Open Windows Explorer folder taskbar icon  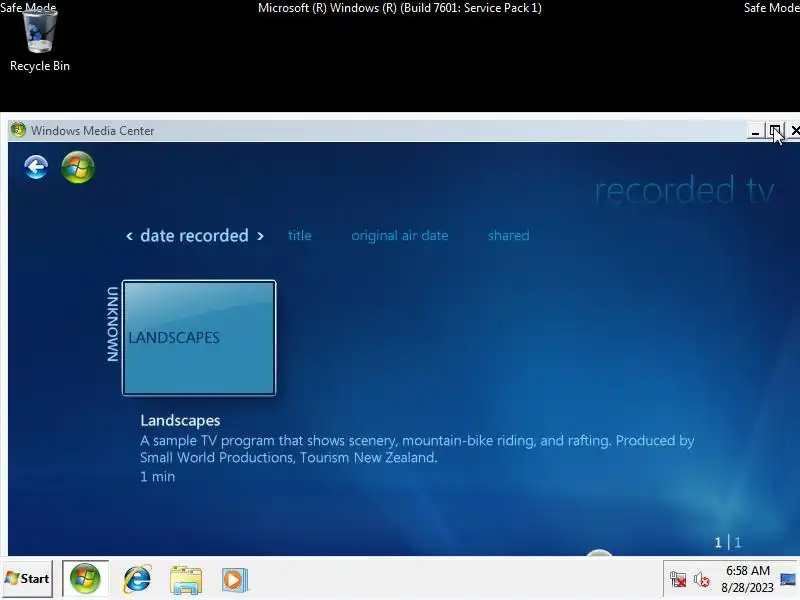click(186, 580)
